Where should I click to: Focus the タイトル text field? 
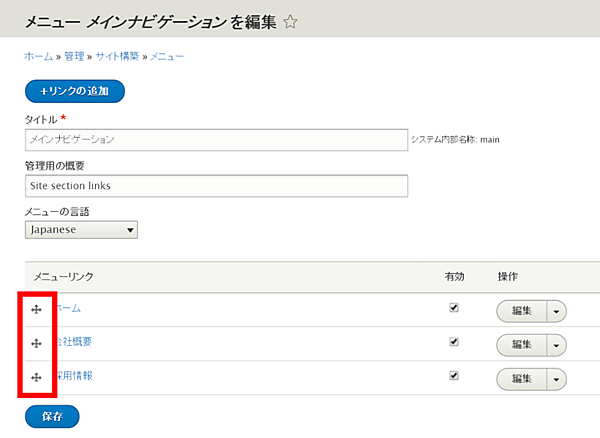[217, 140]
